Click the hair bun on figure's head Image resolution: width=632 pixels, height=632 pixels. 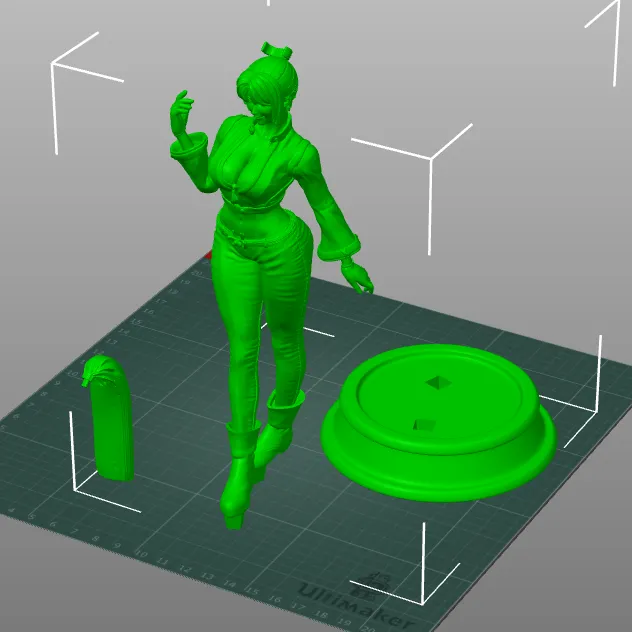[274, 49]
